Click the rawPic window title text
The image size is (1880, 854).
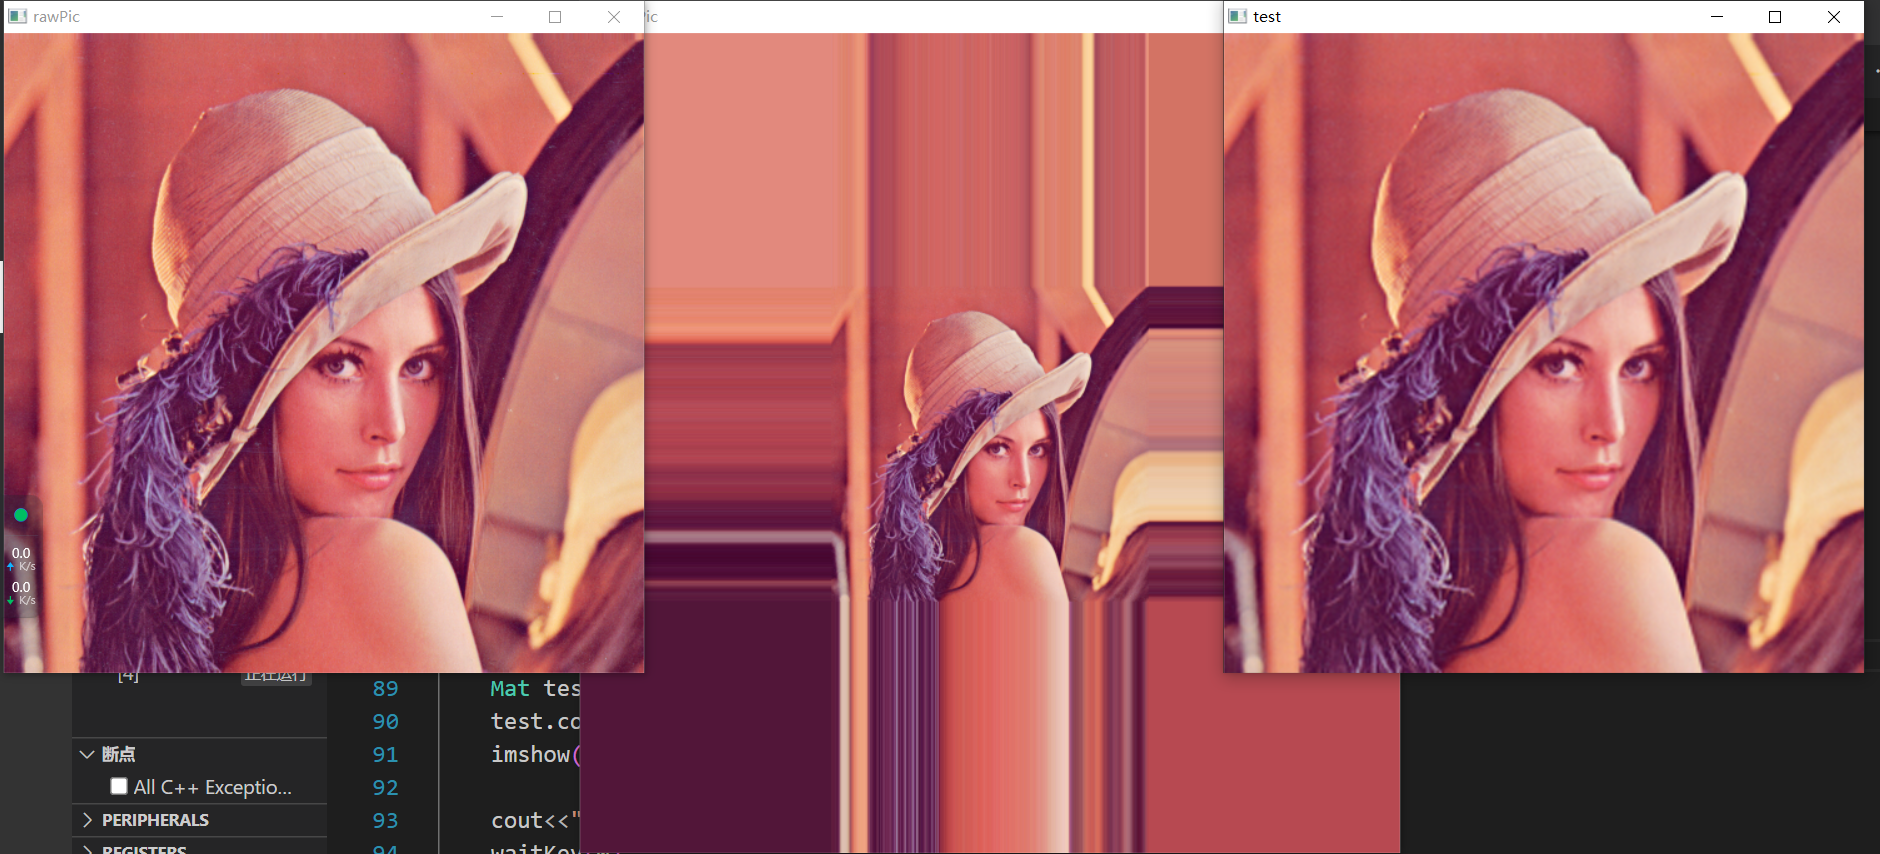click(56, 17)
